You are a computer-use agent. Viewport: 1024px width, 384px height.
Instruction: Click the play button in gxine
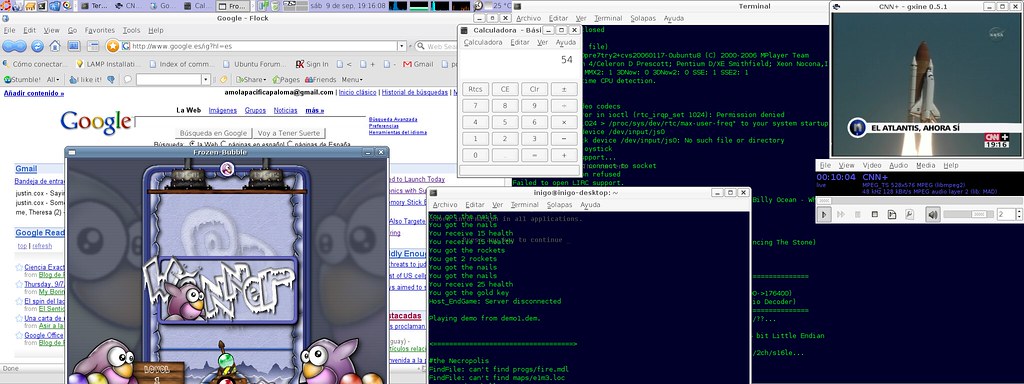tap(824, 214)
